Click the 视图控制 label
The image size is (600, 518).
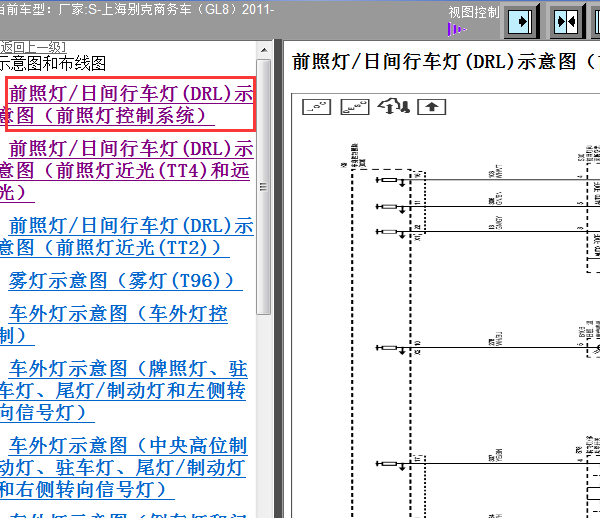click(474, 12)
